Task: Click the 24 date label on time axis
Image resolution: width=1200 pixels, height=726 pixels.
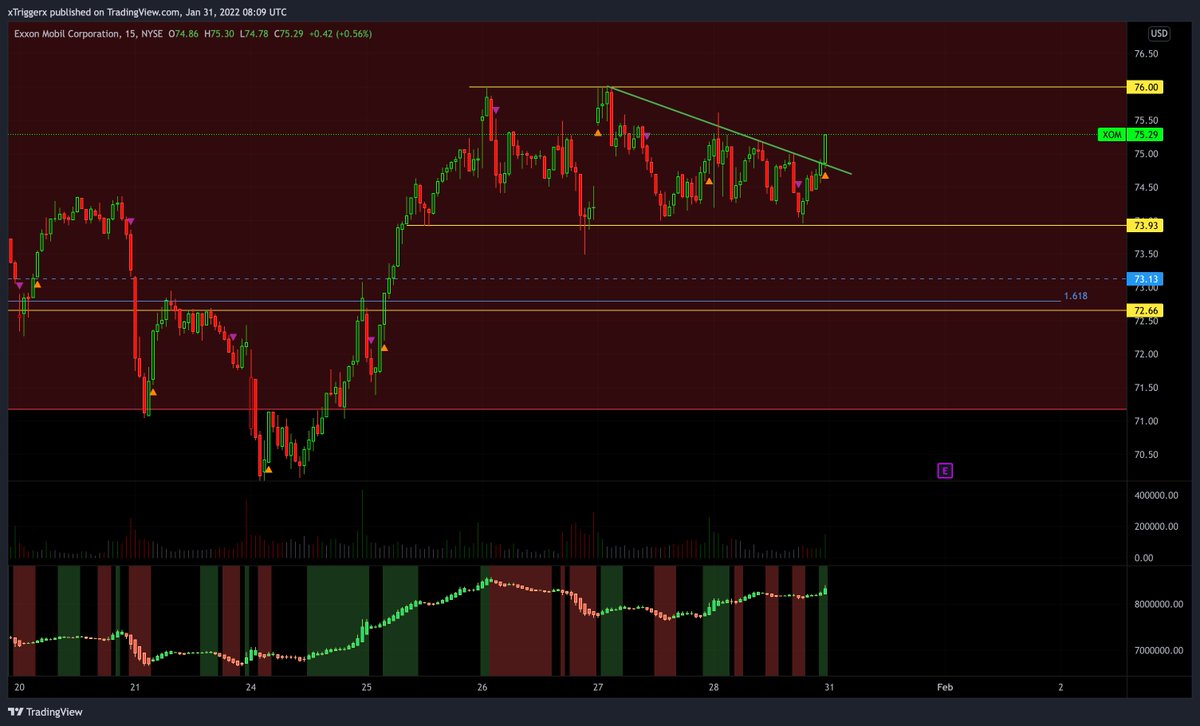Action: click(251, 687)
